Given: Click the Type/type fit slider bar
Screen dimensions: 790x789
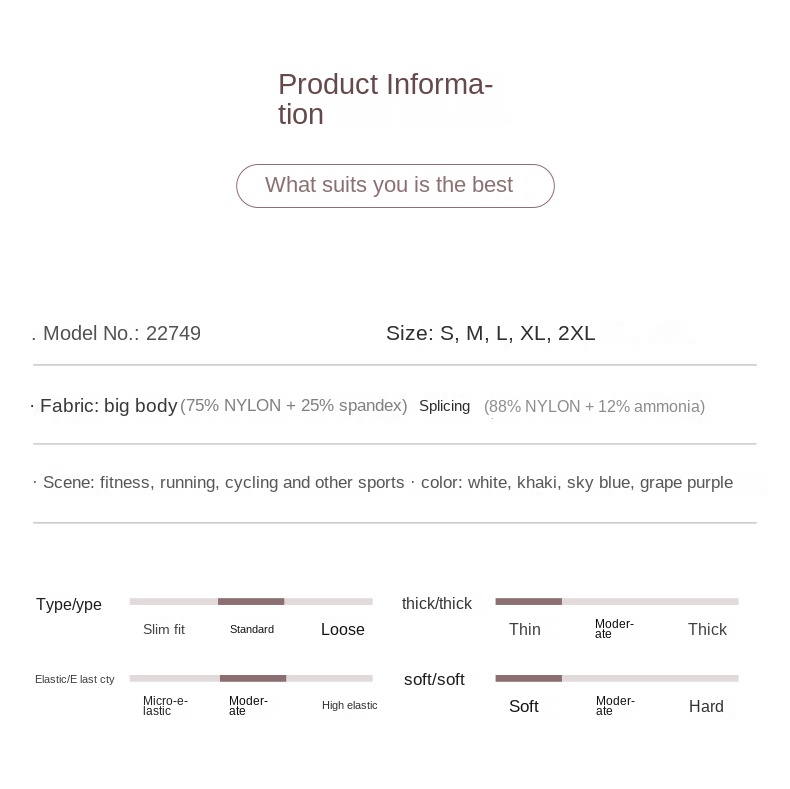Looking at the screenshot, I should 251,601.
